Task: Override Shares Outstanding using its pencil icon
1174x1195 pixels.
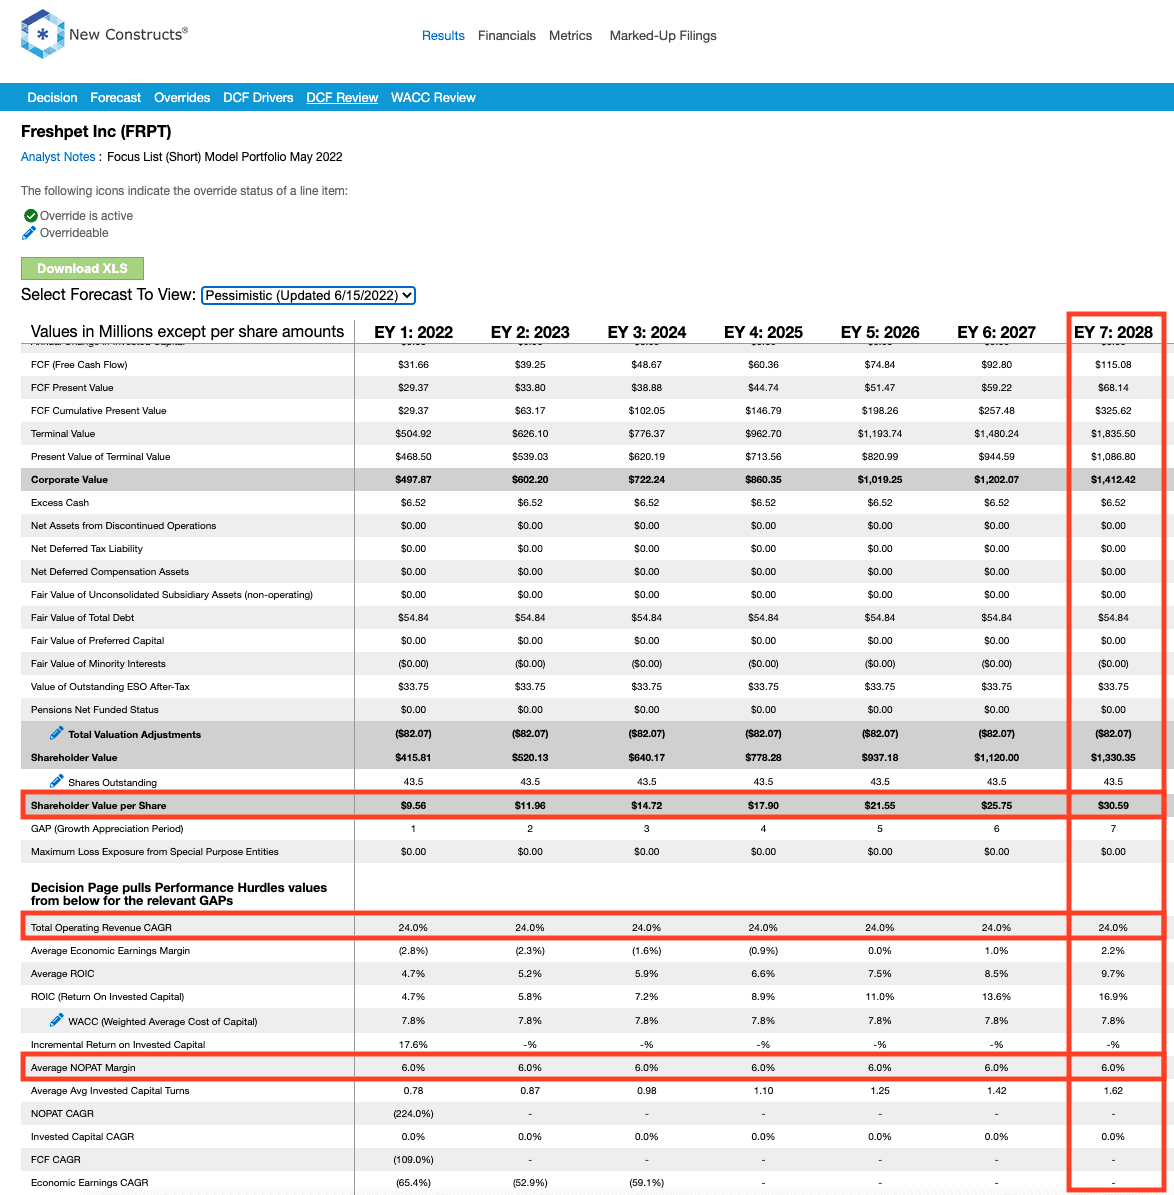Action: (x=56, y=781)
